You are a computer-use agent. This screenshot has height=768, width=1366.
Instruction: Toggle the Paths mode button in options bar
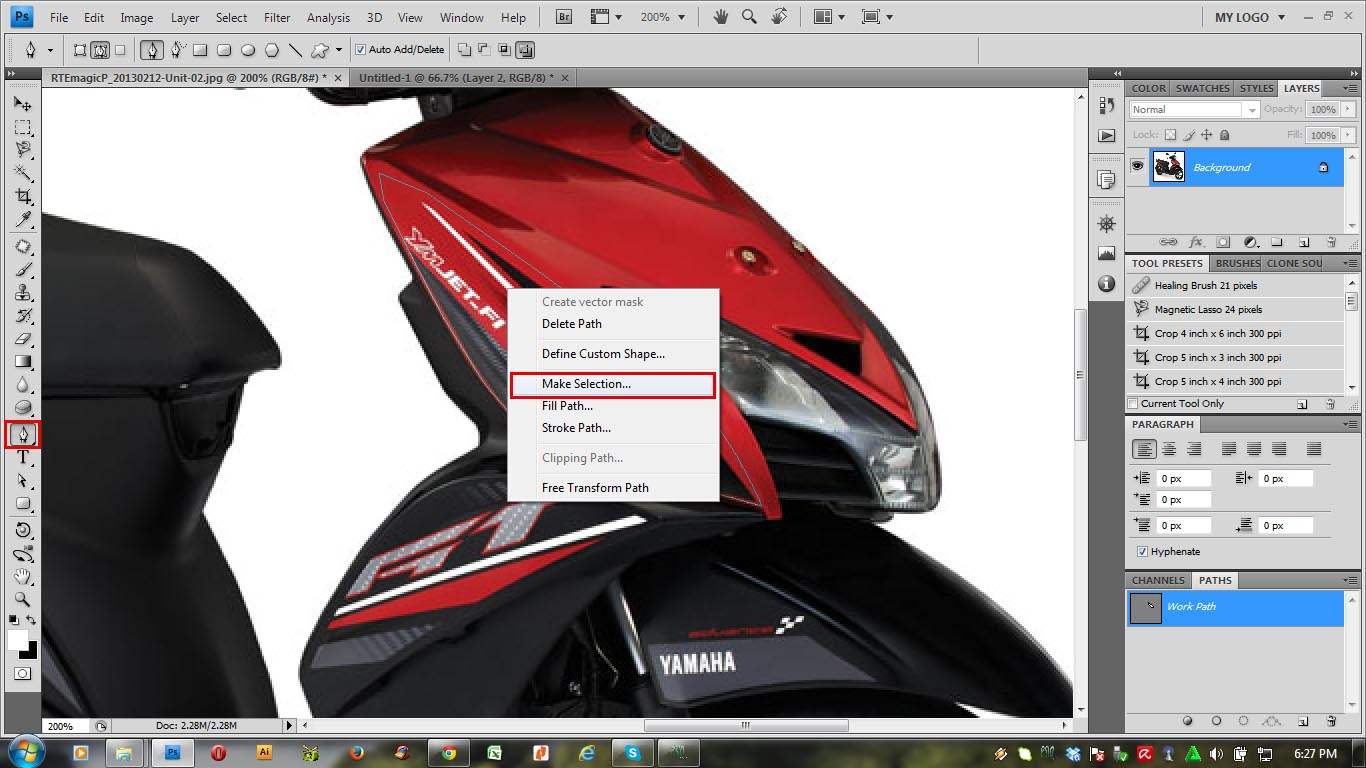click(x=100, y=49)
